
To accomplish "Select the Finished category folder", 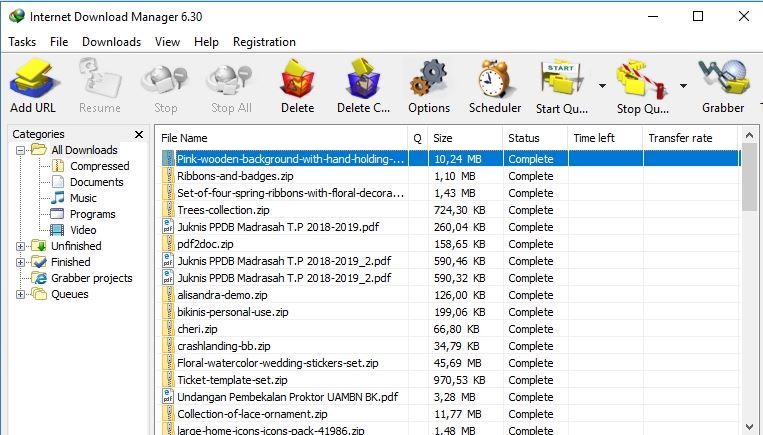I will coord(71,262).
